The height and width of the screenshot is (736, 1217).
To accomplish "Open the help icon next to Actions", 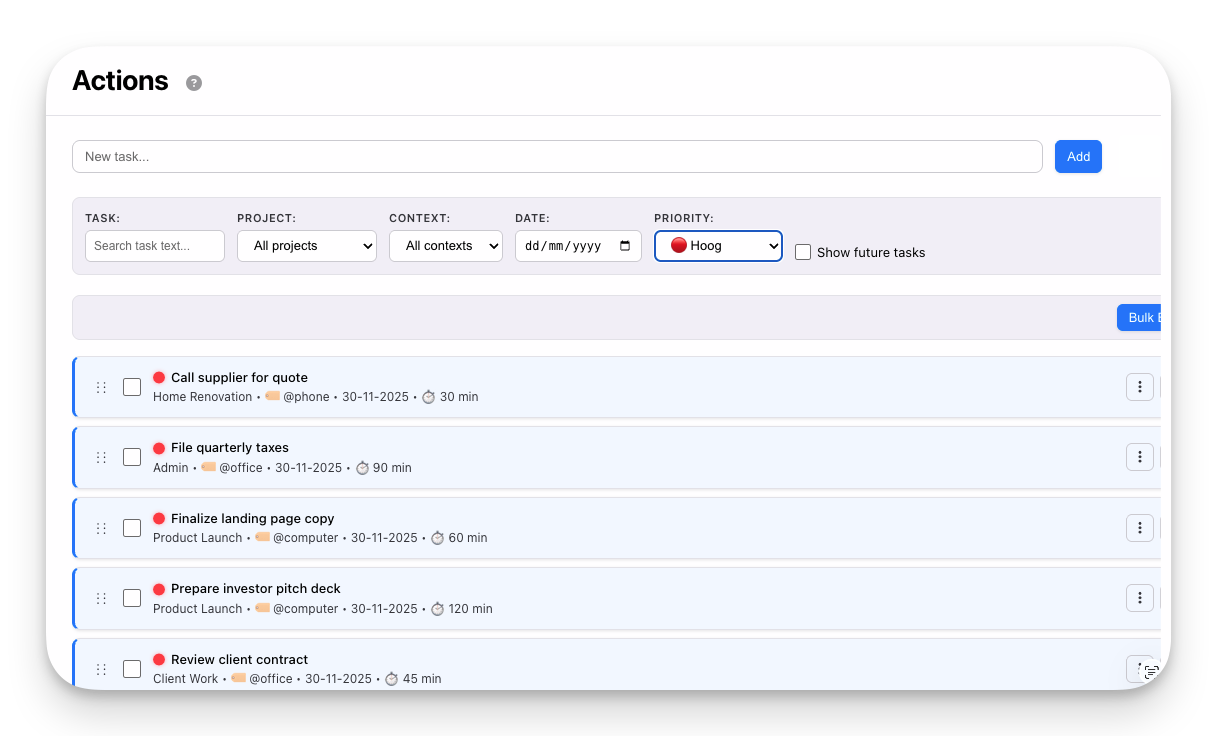I will point(194,83).
